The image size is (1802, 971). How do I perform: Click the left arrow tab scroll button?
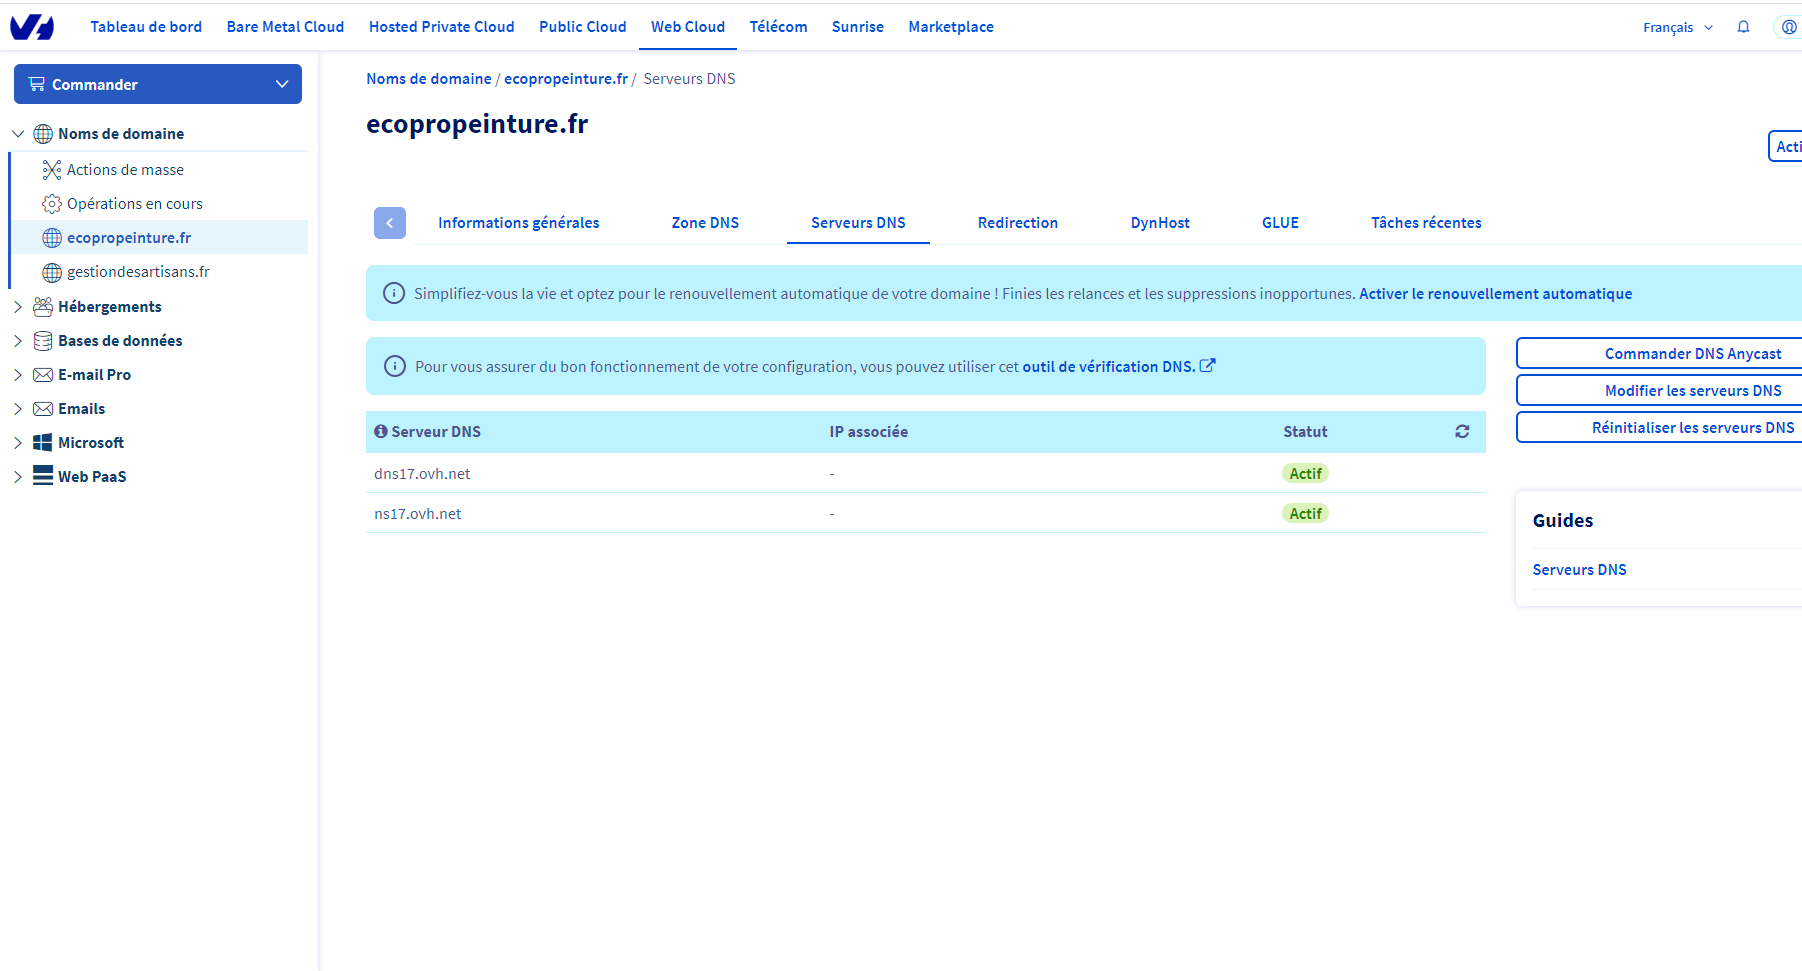click(x=390, y=223)
